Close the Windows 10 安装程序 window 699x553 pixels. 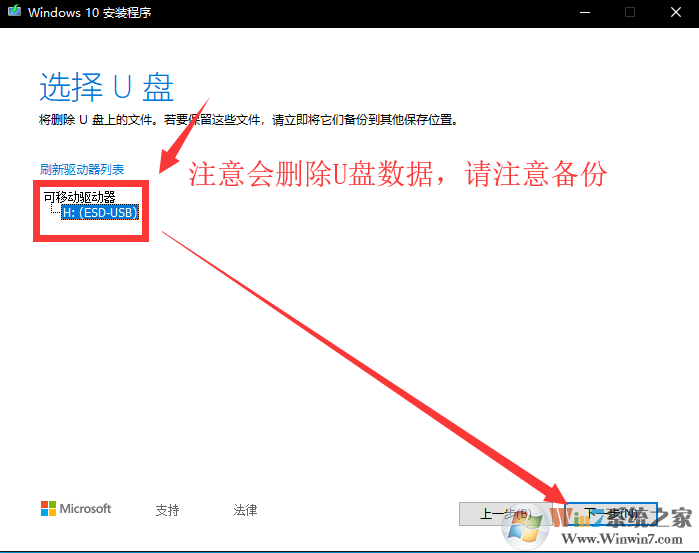click(676, 12)
